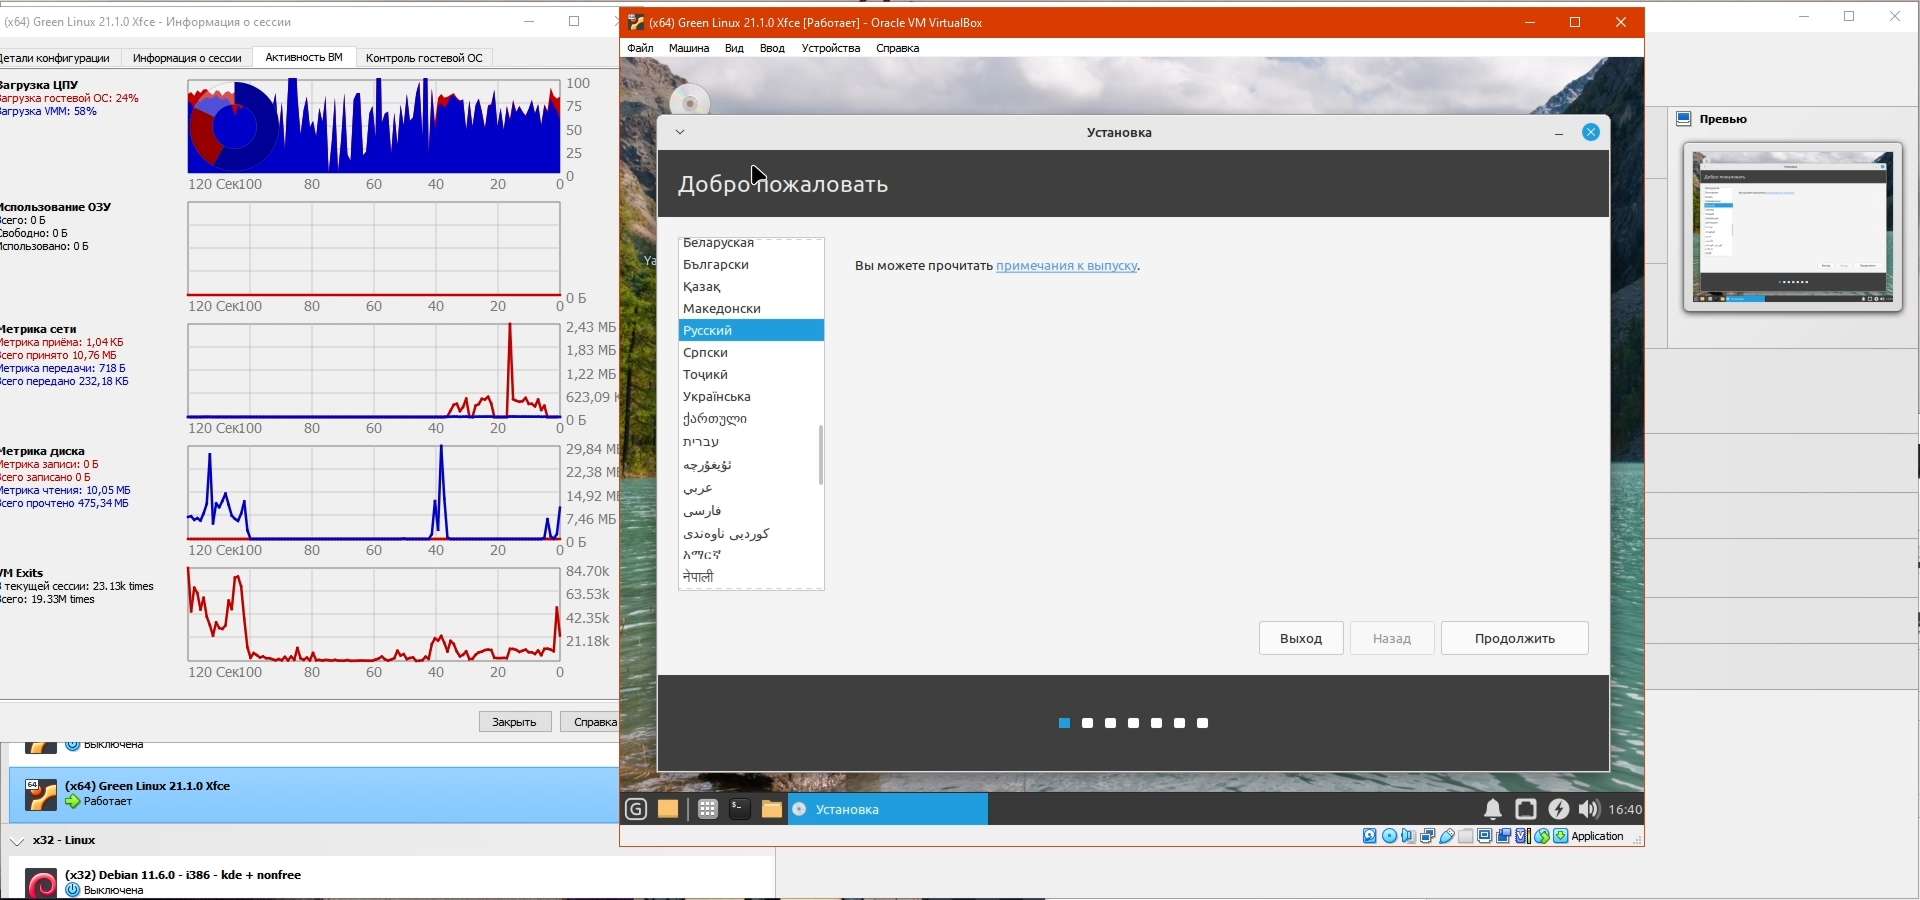The height and width of the screenshot is (900, 1920).
Task: Select Қазақ in the language list
Action: [x=751, y=287]
